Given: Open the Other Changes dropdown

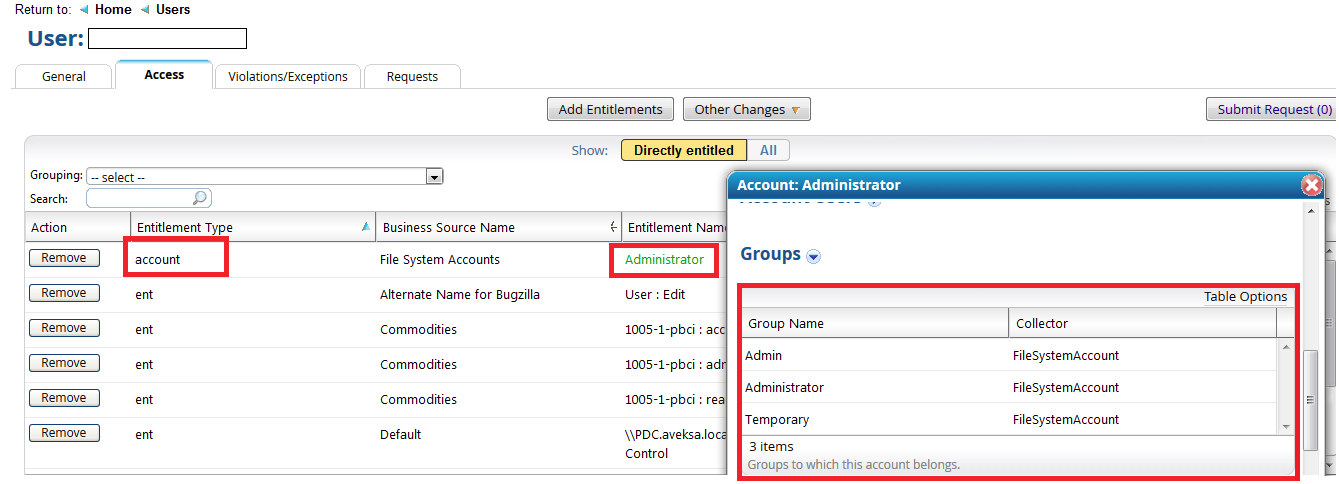Looking at the screenshot, I should coord(746,110).
